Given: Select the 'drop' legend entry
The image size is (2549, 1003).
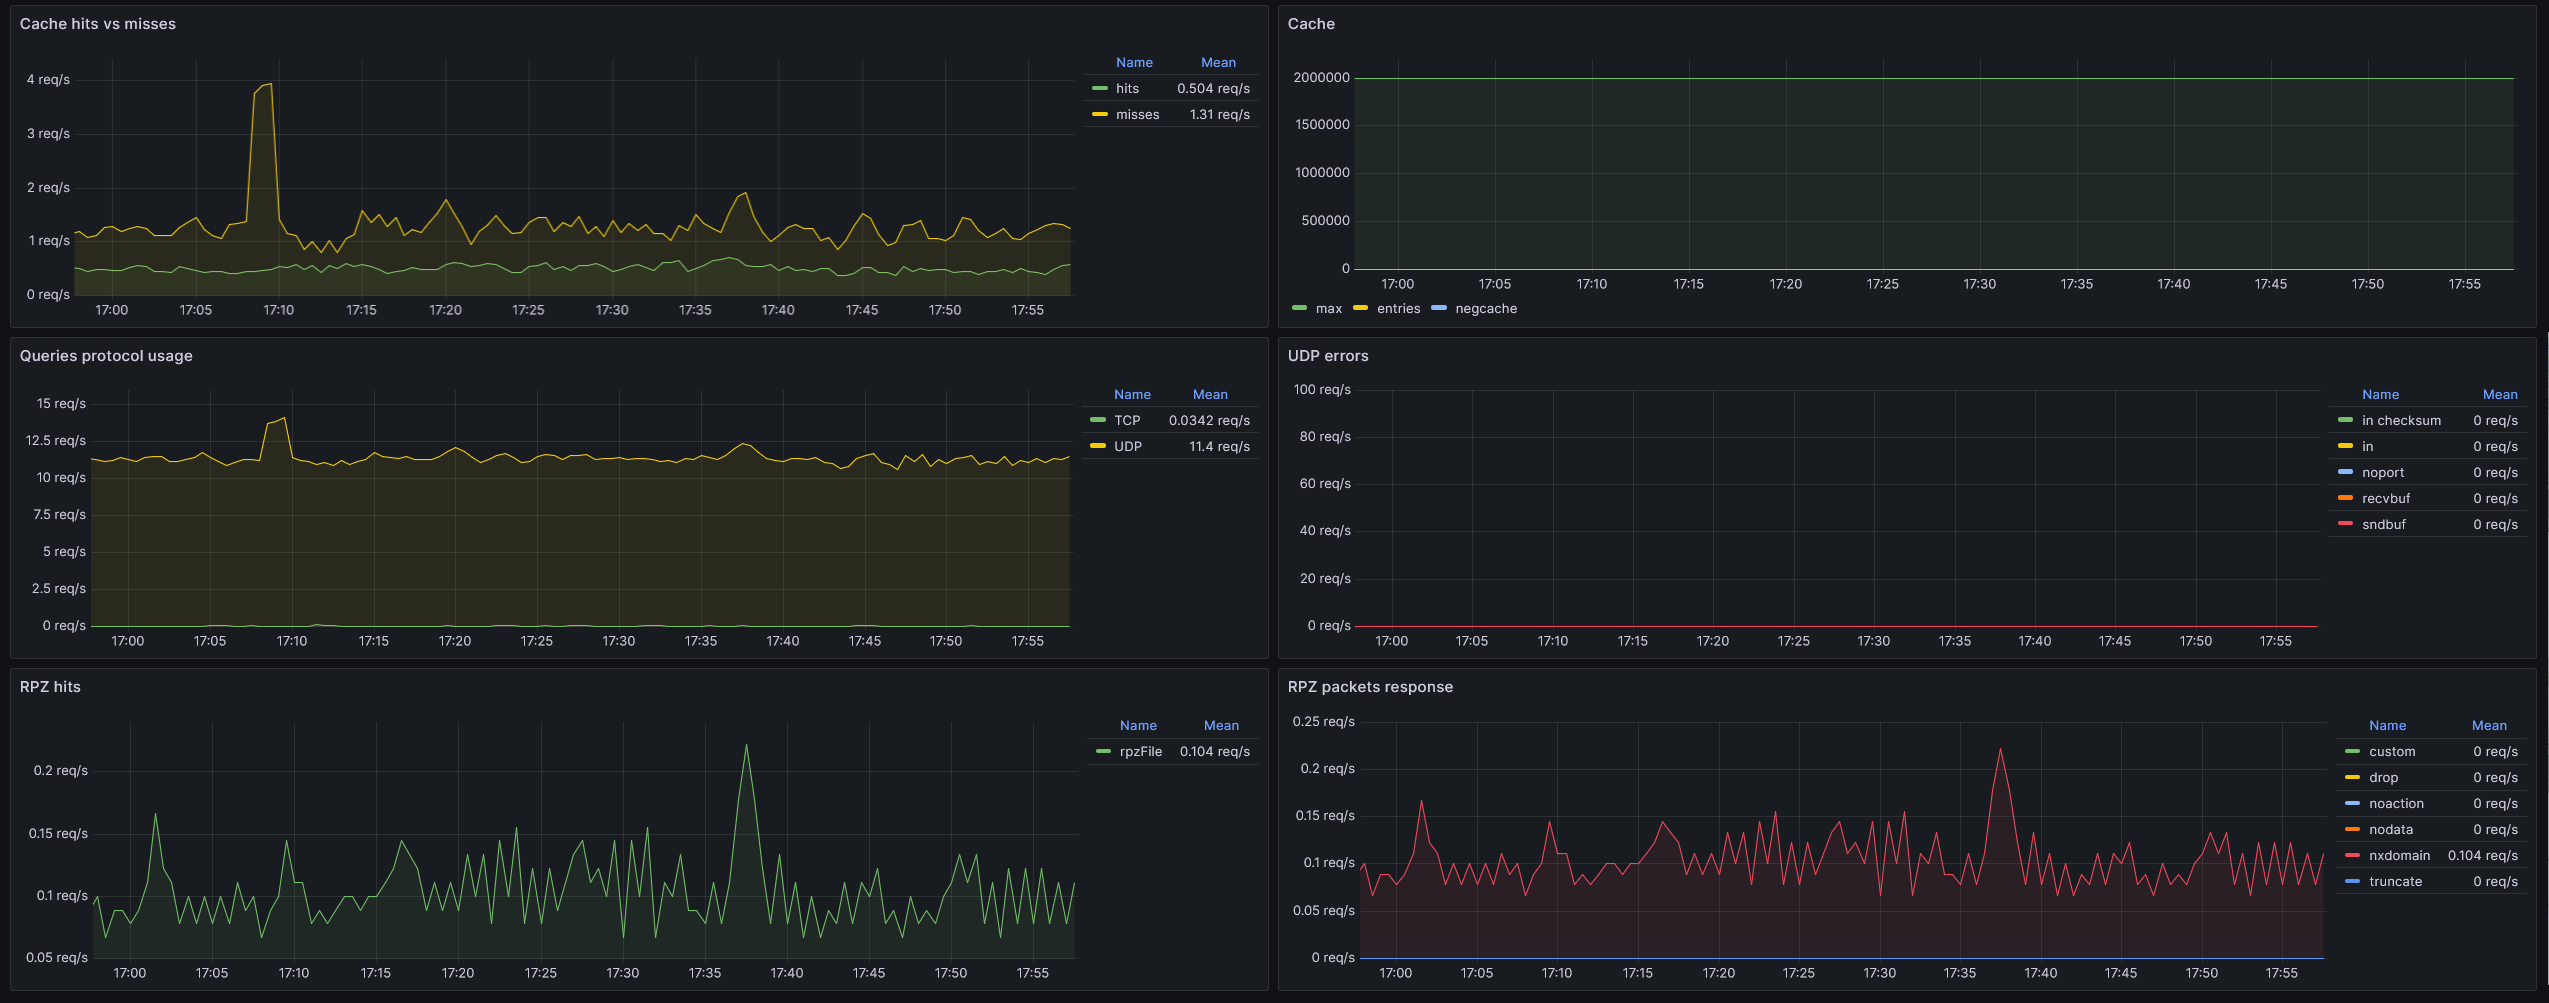Looking at the screenshot, I should tap(2383, 778).
